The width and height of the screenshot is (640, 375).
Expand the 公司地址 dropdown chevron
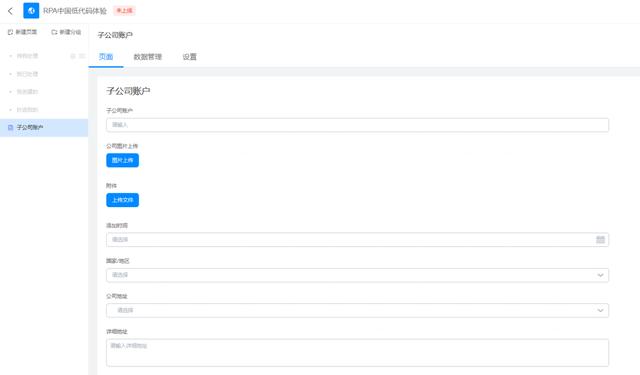pos(600,311)
